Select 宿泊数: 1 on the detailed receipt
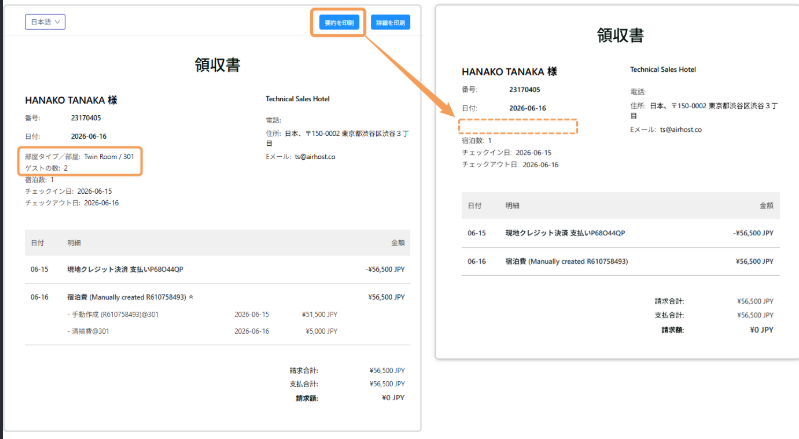Screen dimensions: 799x439 (x=40, y=180)
